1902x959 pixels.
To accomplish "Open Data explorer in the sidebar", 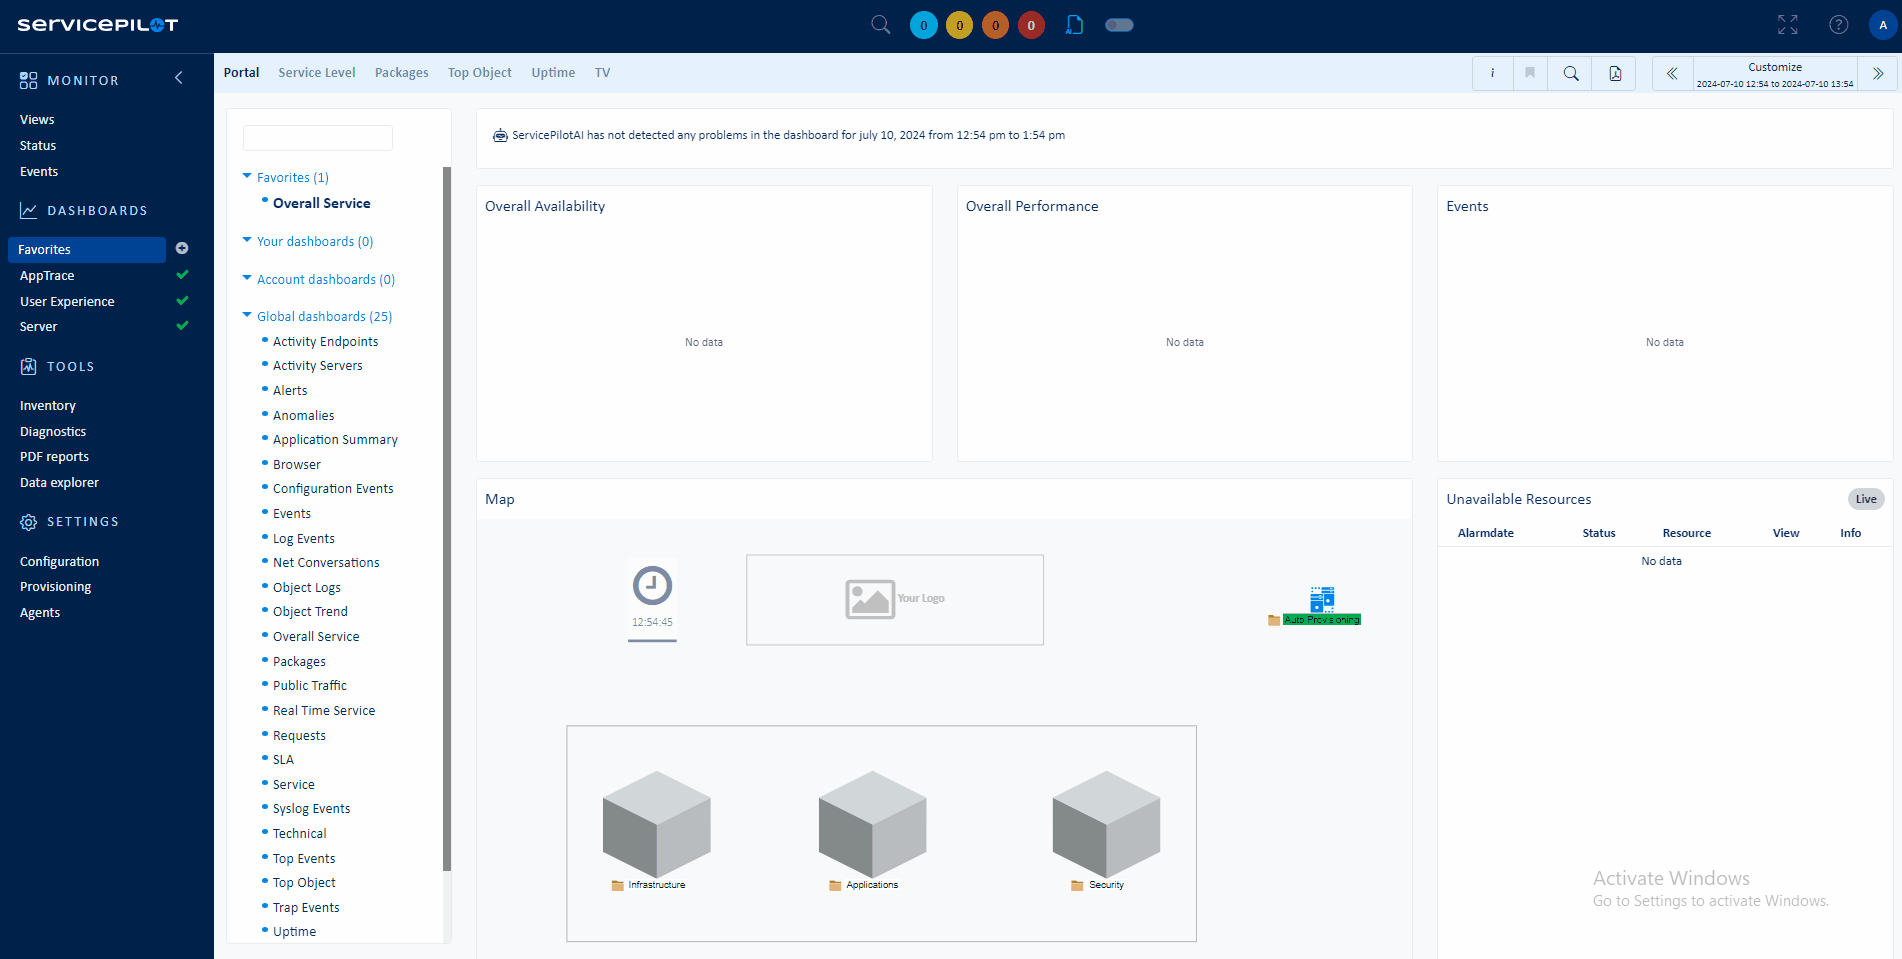I will tap(59, 482).
